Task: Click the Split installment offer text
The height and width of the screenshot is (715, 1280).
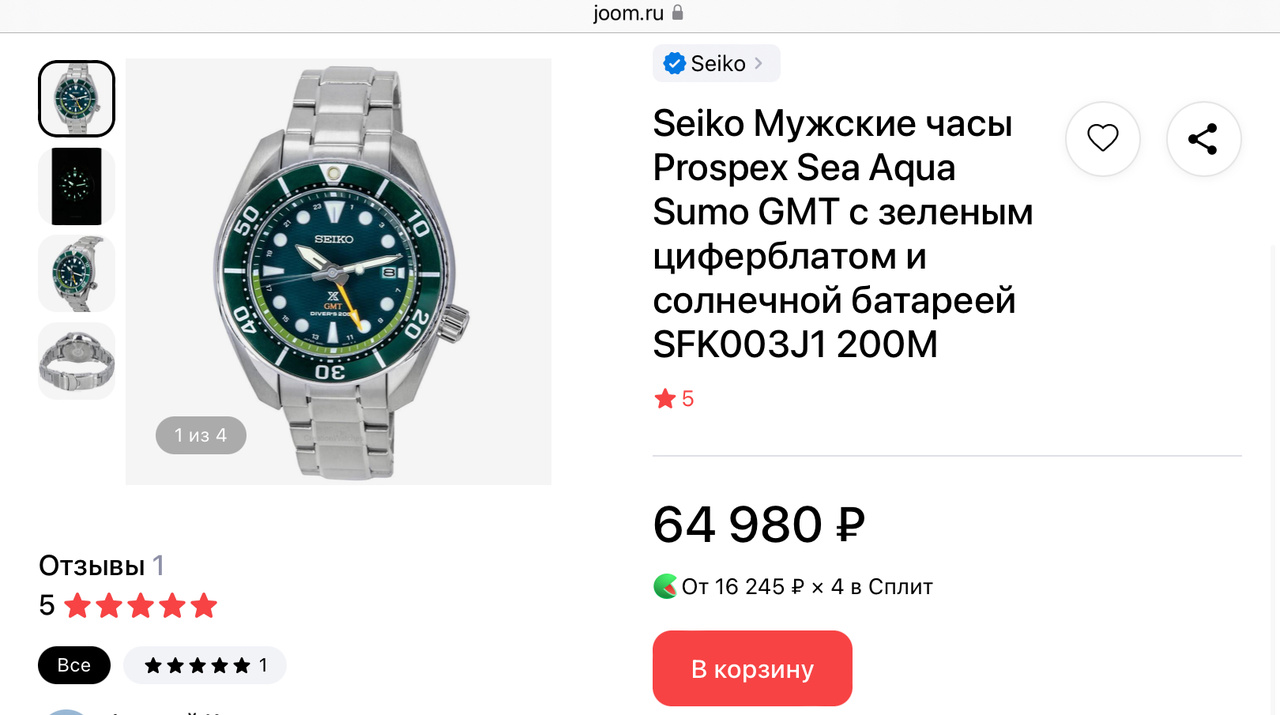Action: pyautogui.click(x=807, y=586)
